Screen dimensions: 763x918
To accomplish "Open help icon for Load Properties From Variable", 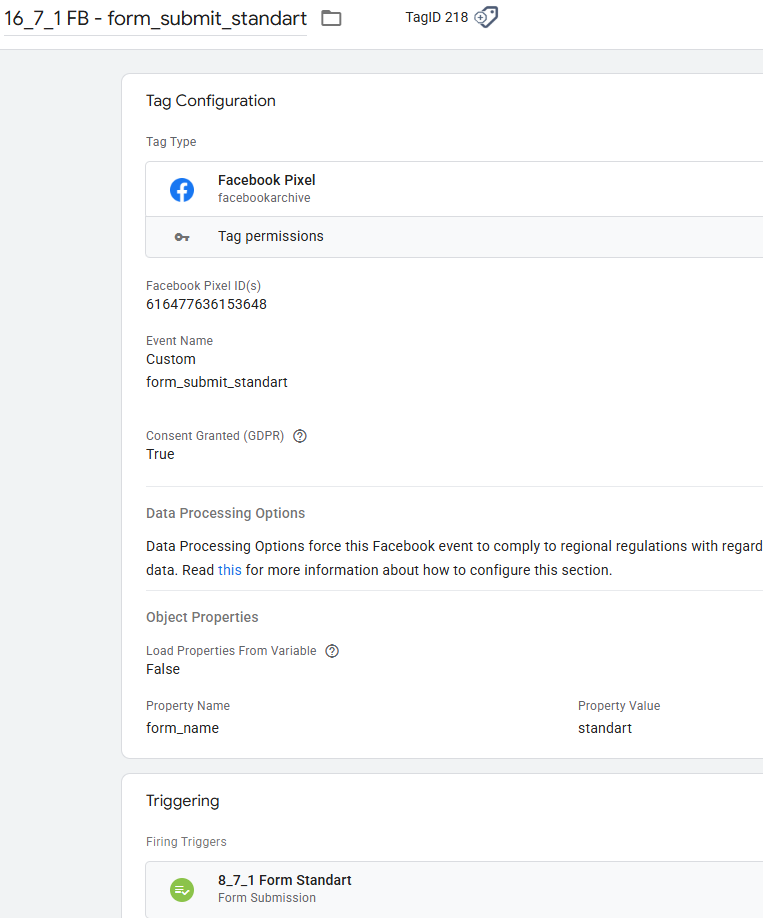I will point(332,651).
